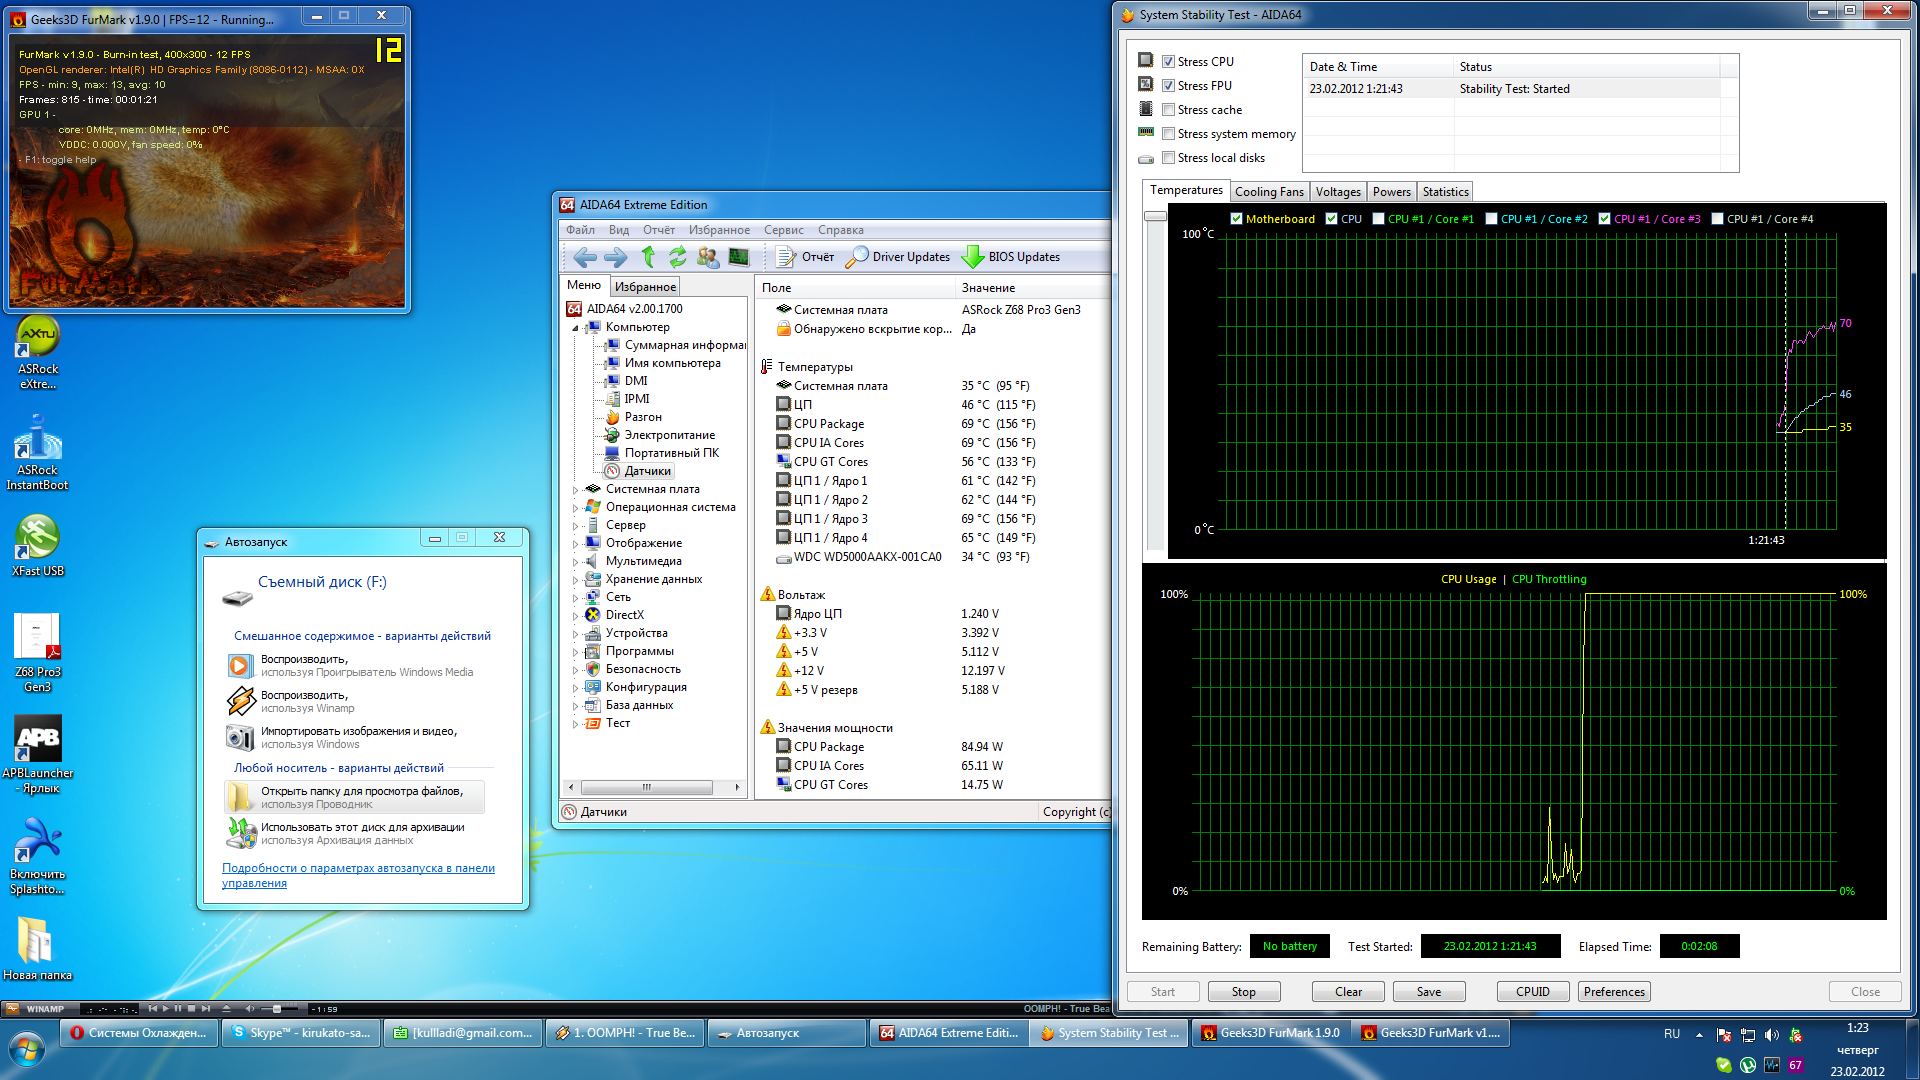Open XFast USB desktop icon
The image size is (1920, 1080).
pyautogui.click(x=38, y=546)
